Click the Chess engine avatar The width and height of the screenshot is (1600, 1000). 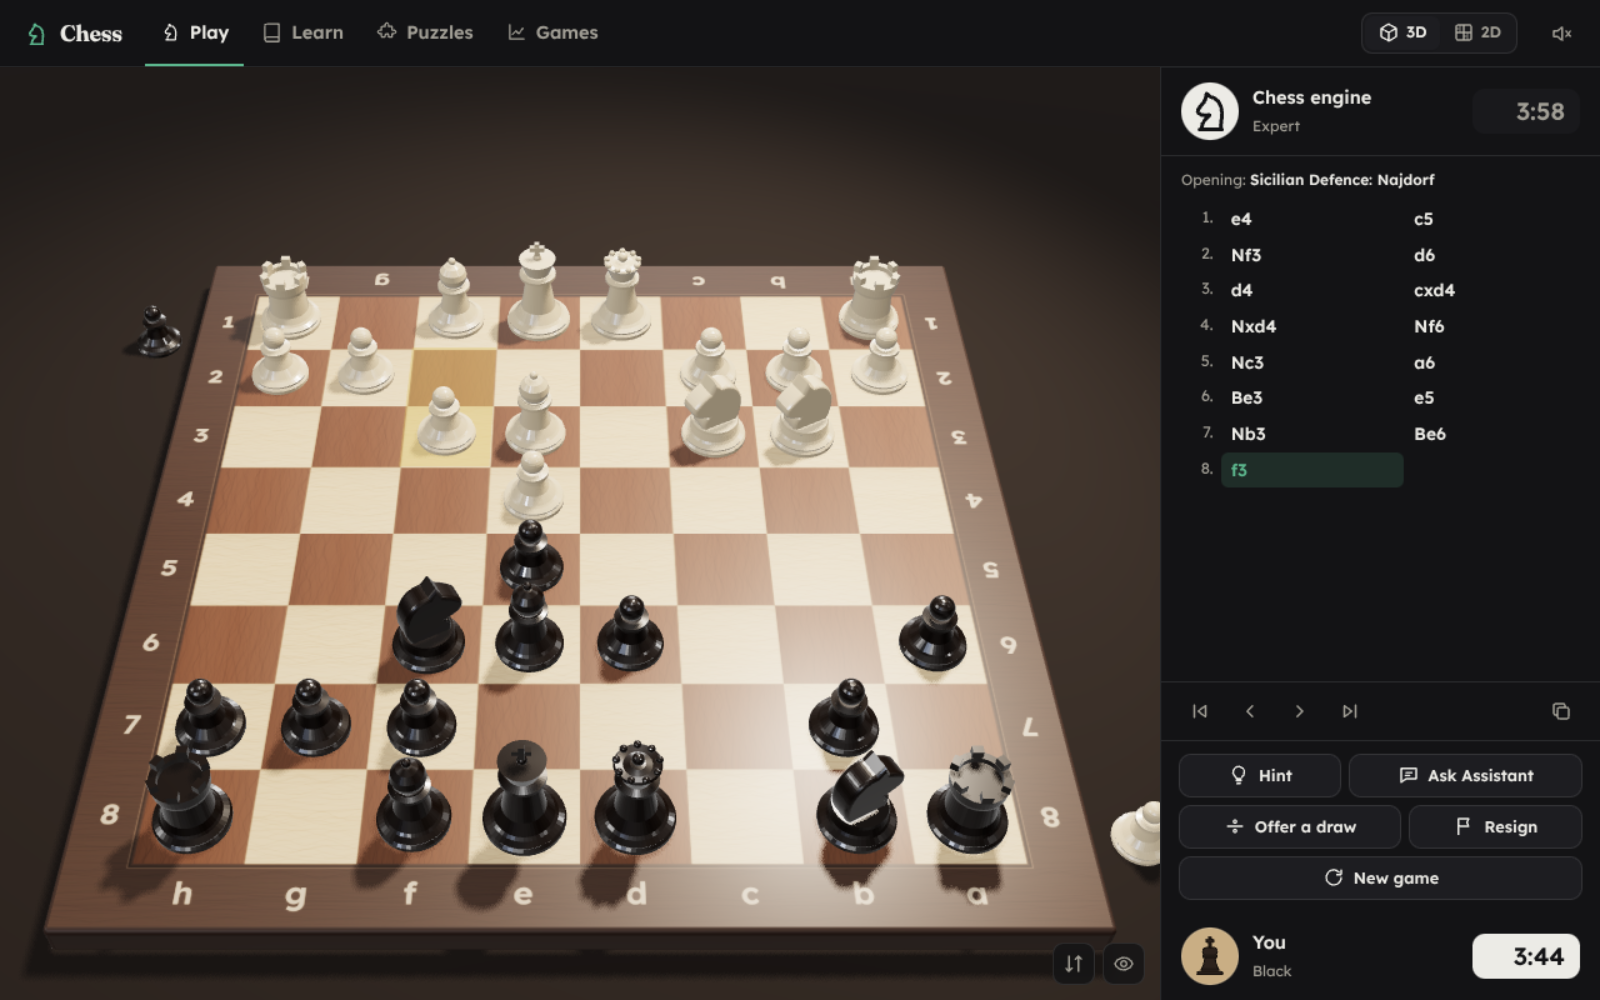[x=1210, y=111]
